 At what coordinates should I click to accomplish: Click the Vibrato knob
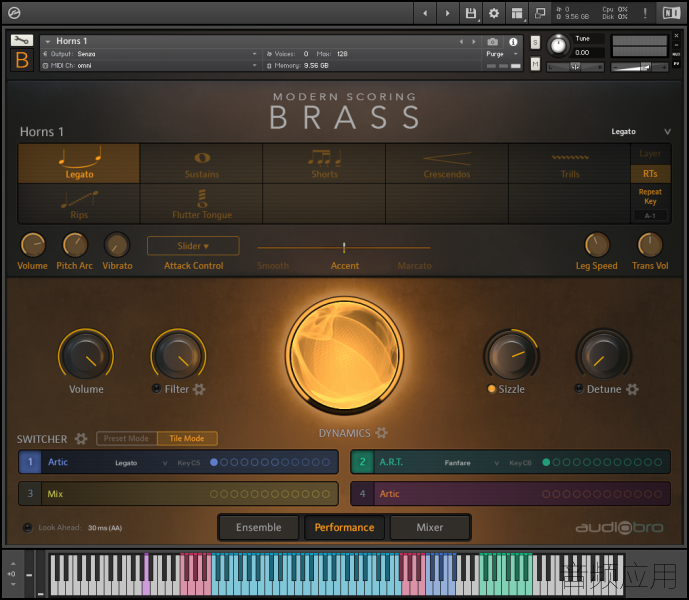(x=117, y=245)
